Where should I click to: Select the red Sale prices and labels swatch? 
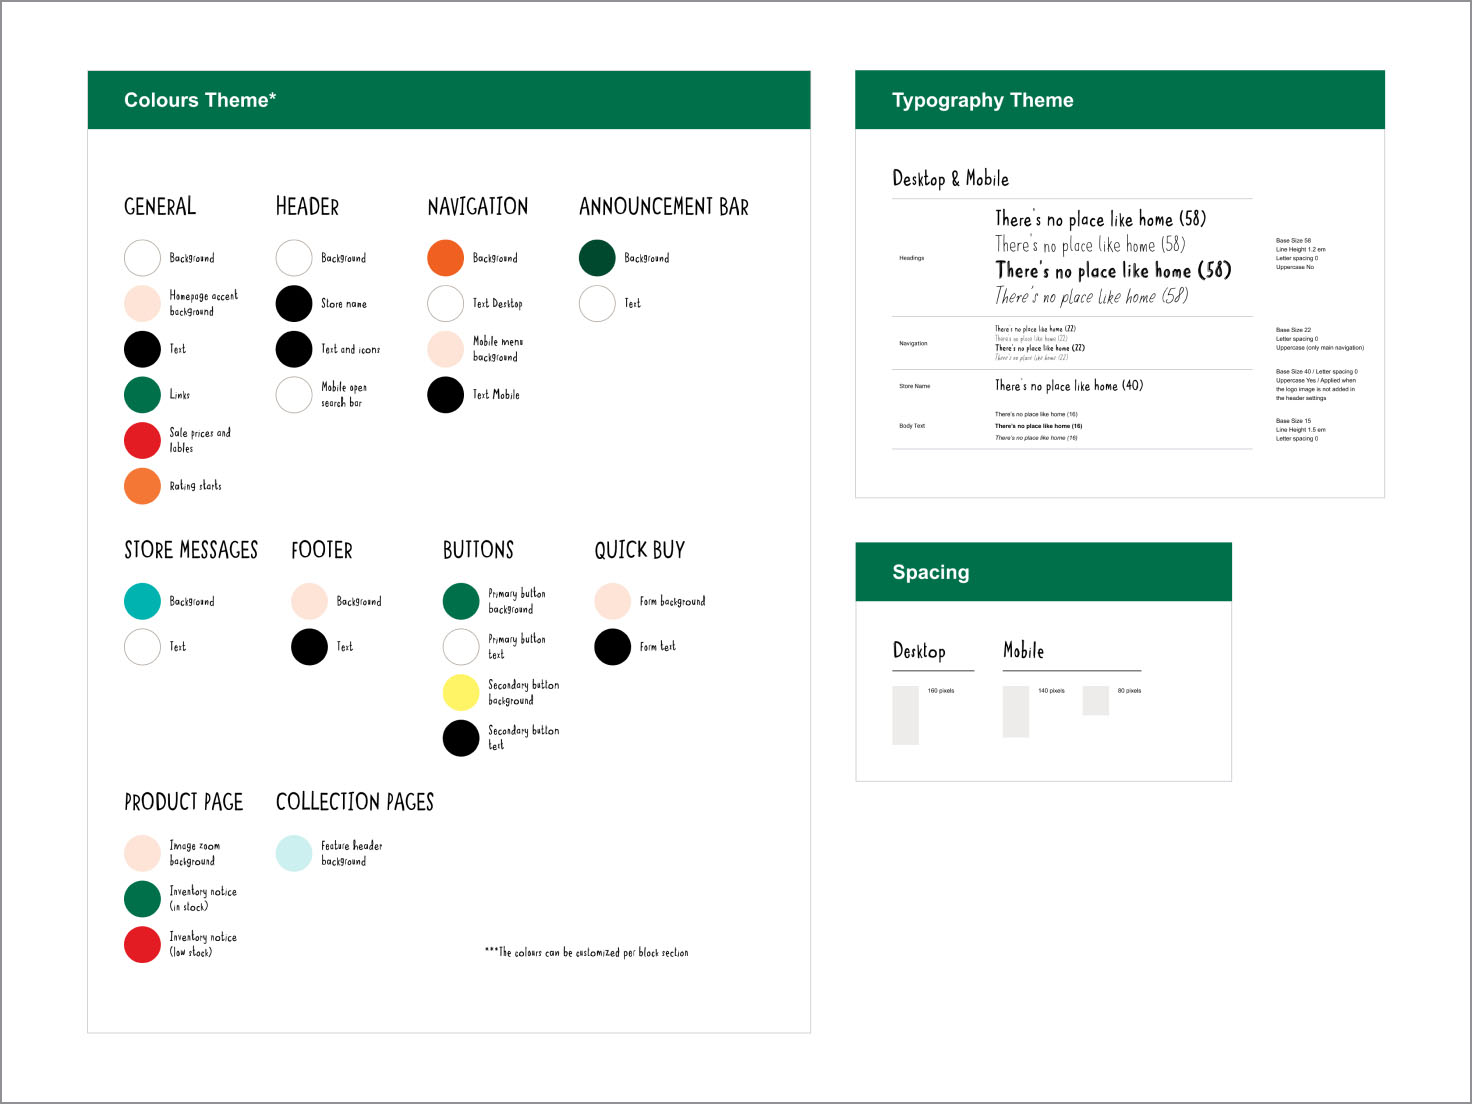point(142,440)
